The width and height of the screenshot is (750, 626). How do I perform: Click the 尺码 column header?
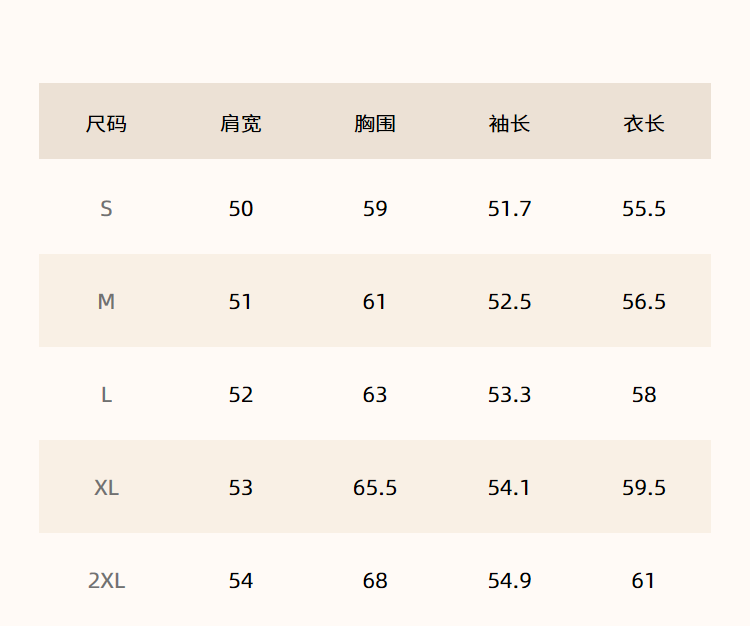point(106,124)
